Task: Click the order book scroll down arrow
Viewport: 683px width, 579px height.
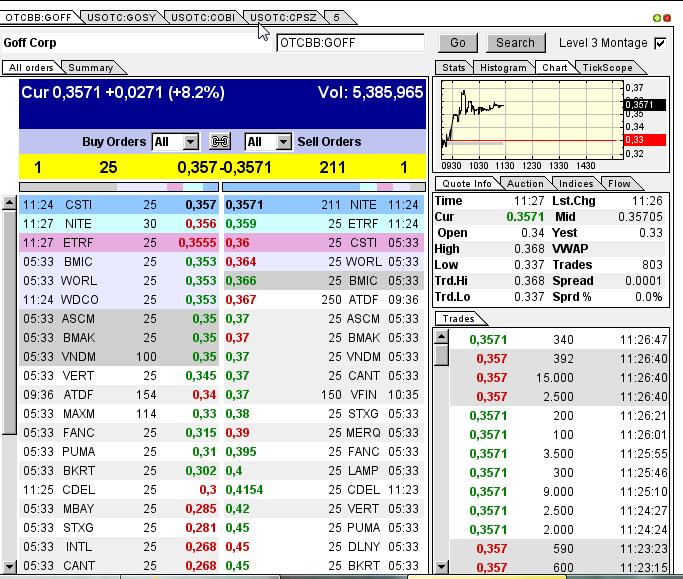Action: tap(9, 567)
